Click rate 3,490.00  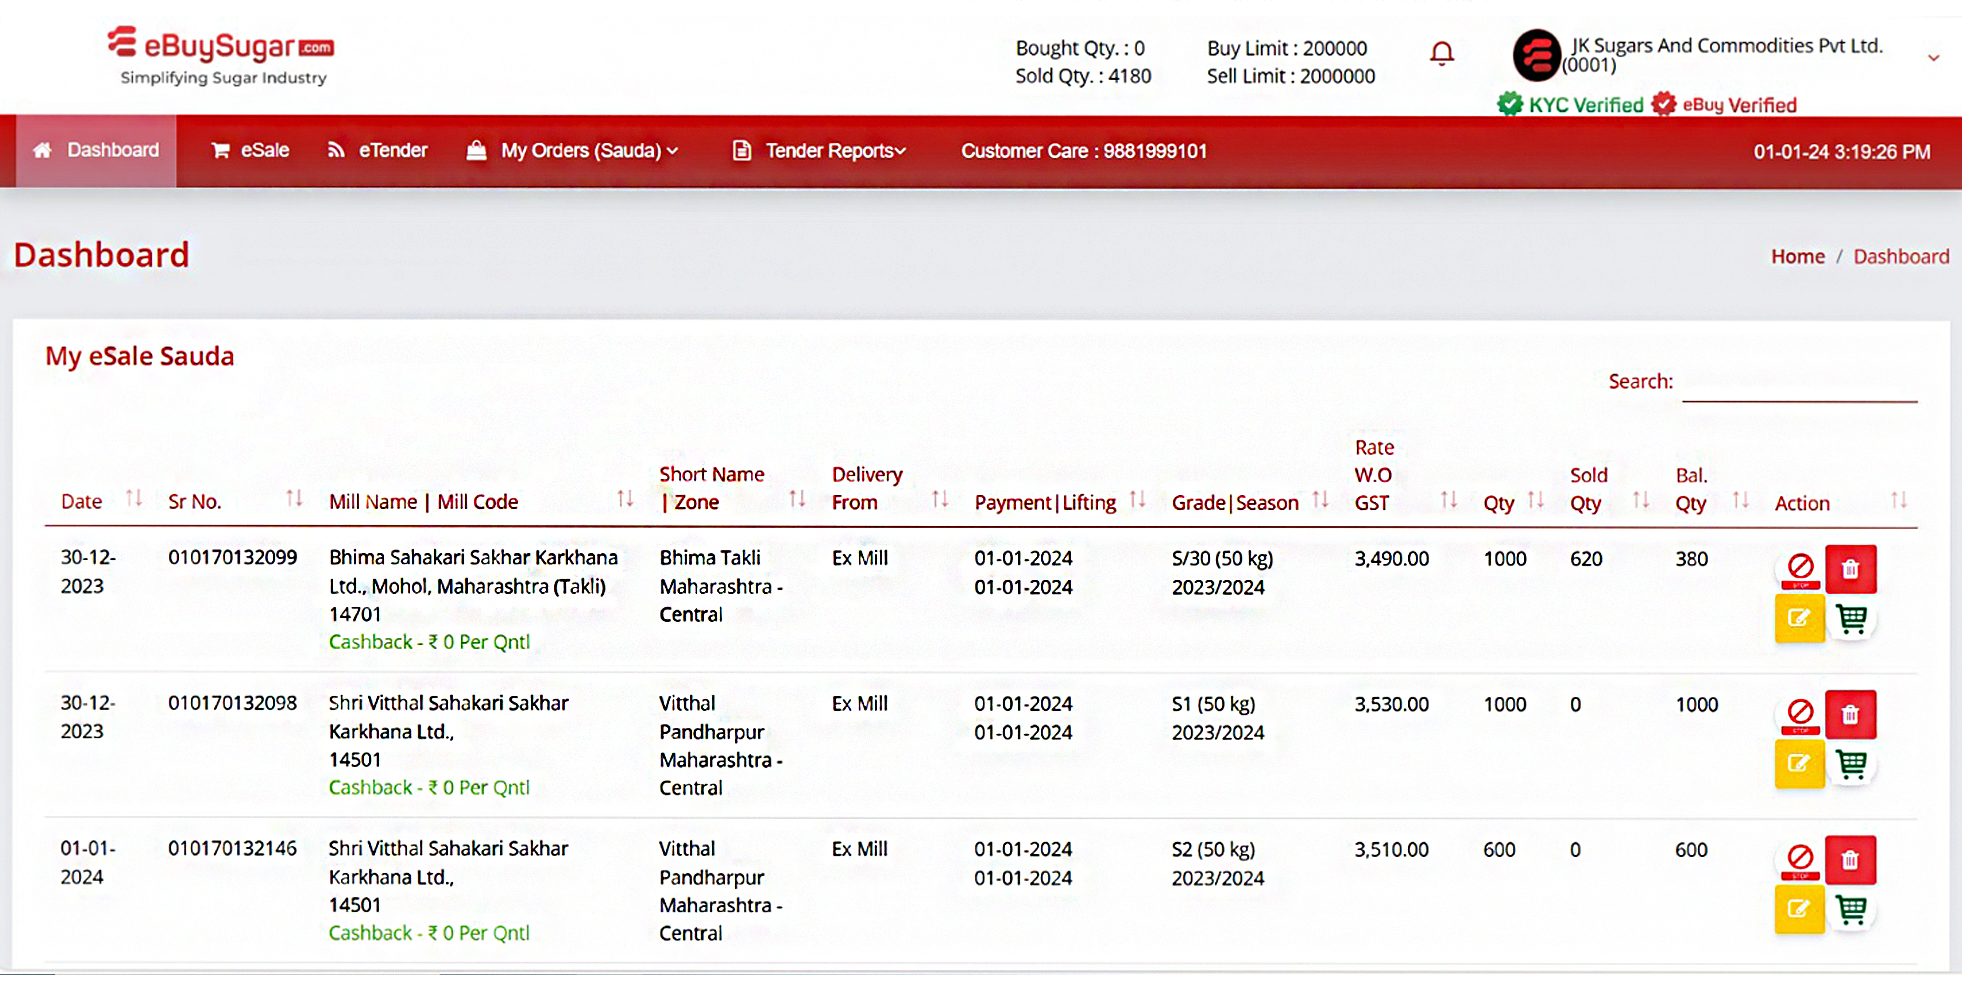[x=1391, y=559]
